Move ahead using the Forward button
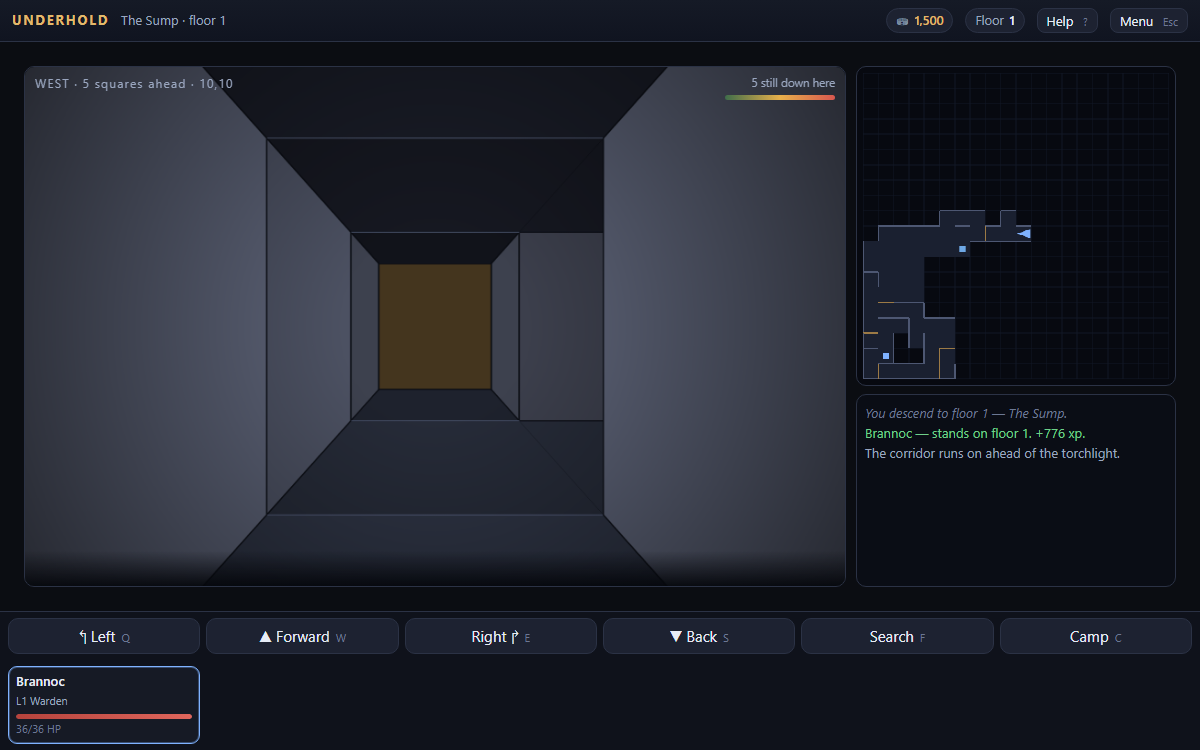1200x750 pixels. 302,636
